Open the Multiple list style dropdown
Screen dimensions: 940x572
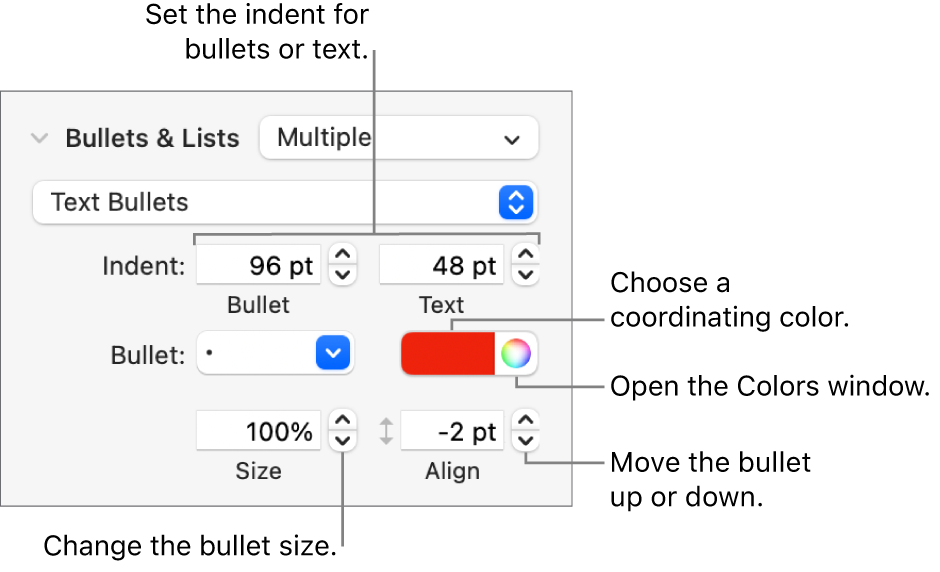tap(398, 138)
